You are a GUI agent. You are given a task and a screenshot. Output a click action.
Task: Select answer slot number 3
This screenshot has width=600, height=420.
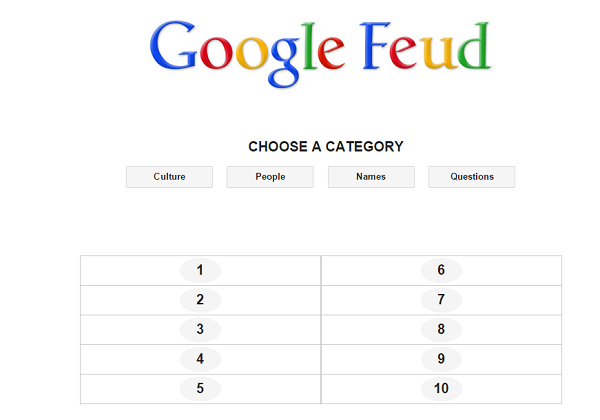[x=200, y=329]
